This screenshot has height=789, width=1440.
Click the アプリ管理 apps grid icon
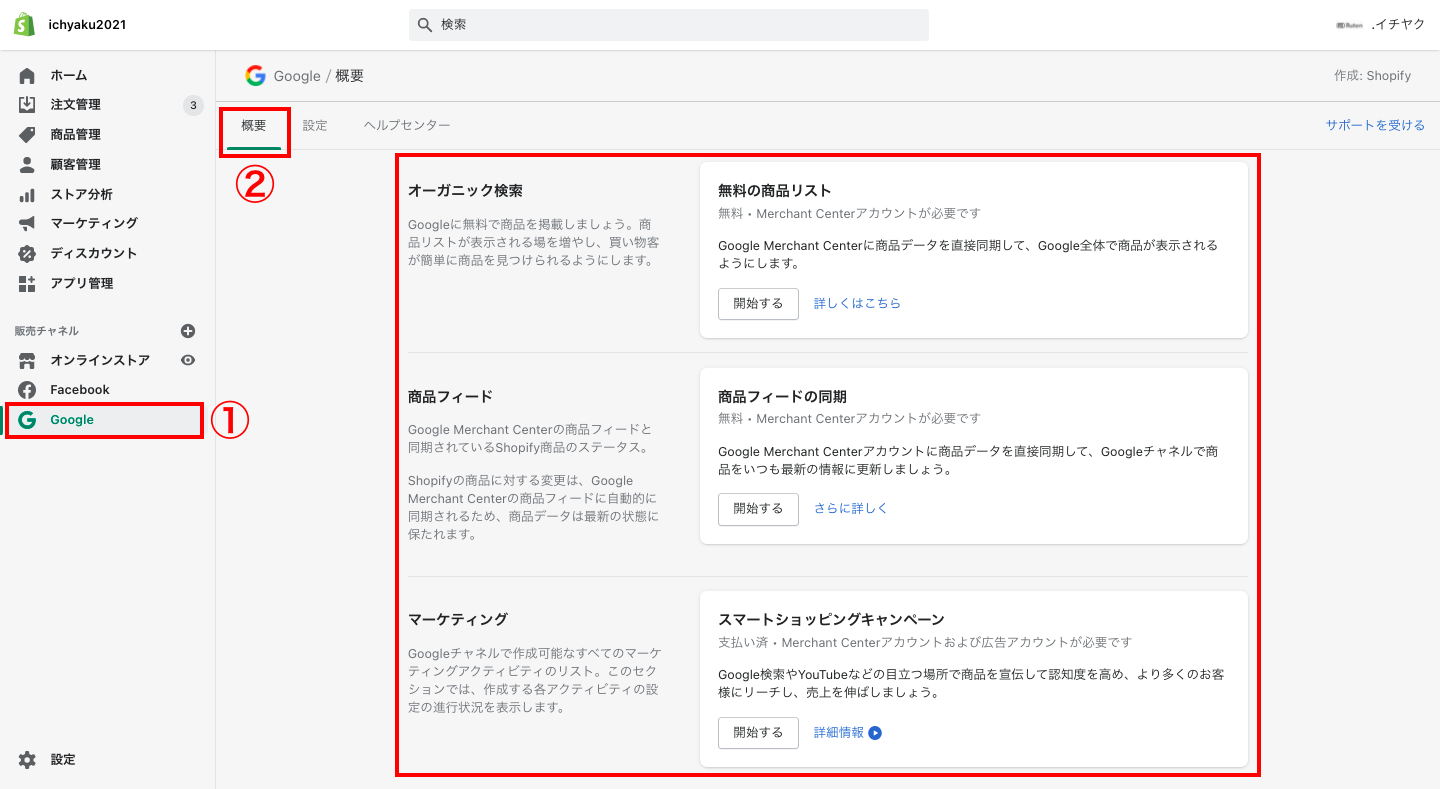(27, 284)
